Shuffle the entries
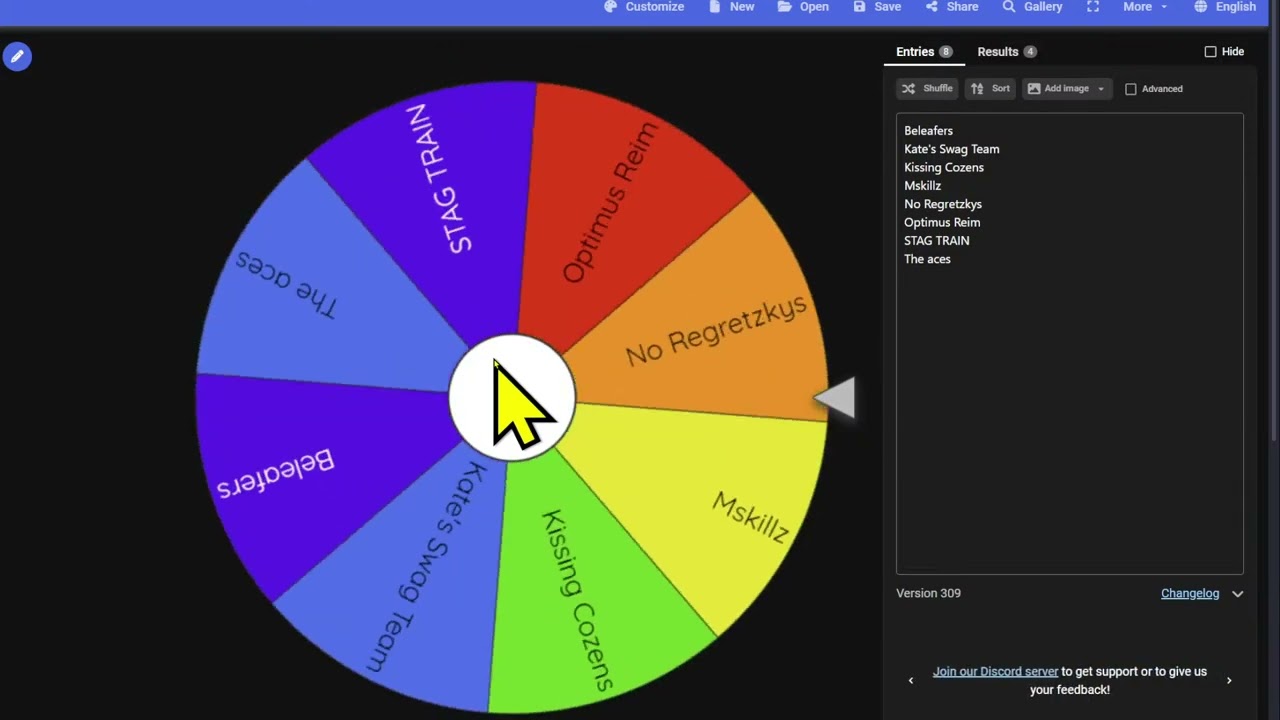This screenshot has width=1280, height=720. pyautogui.click(x=927, y=89)
